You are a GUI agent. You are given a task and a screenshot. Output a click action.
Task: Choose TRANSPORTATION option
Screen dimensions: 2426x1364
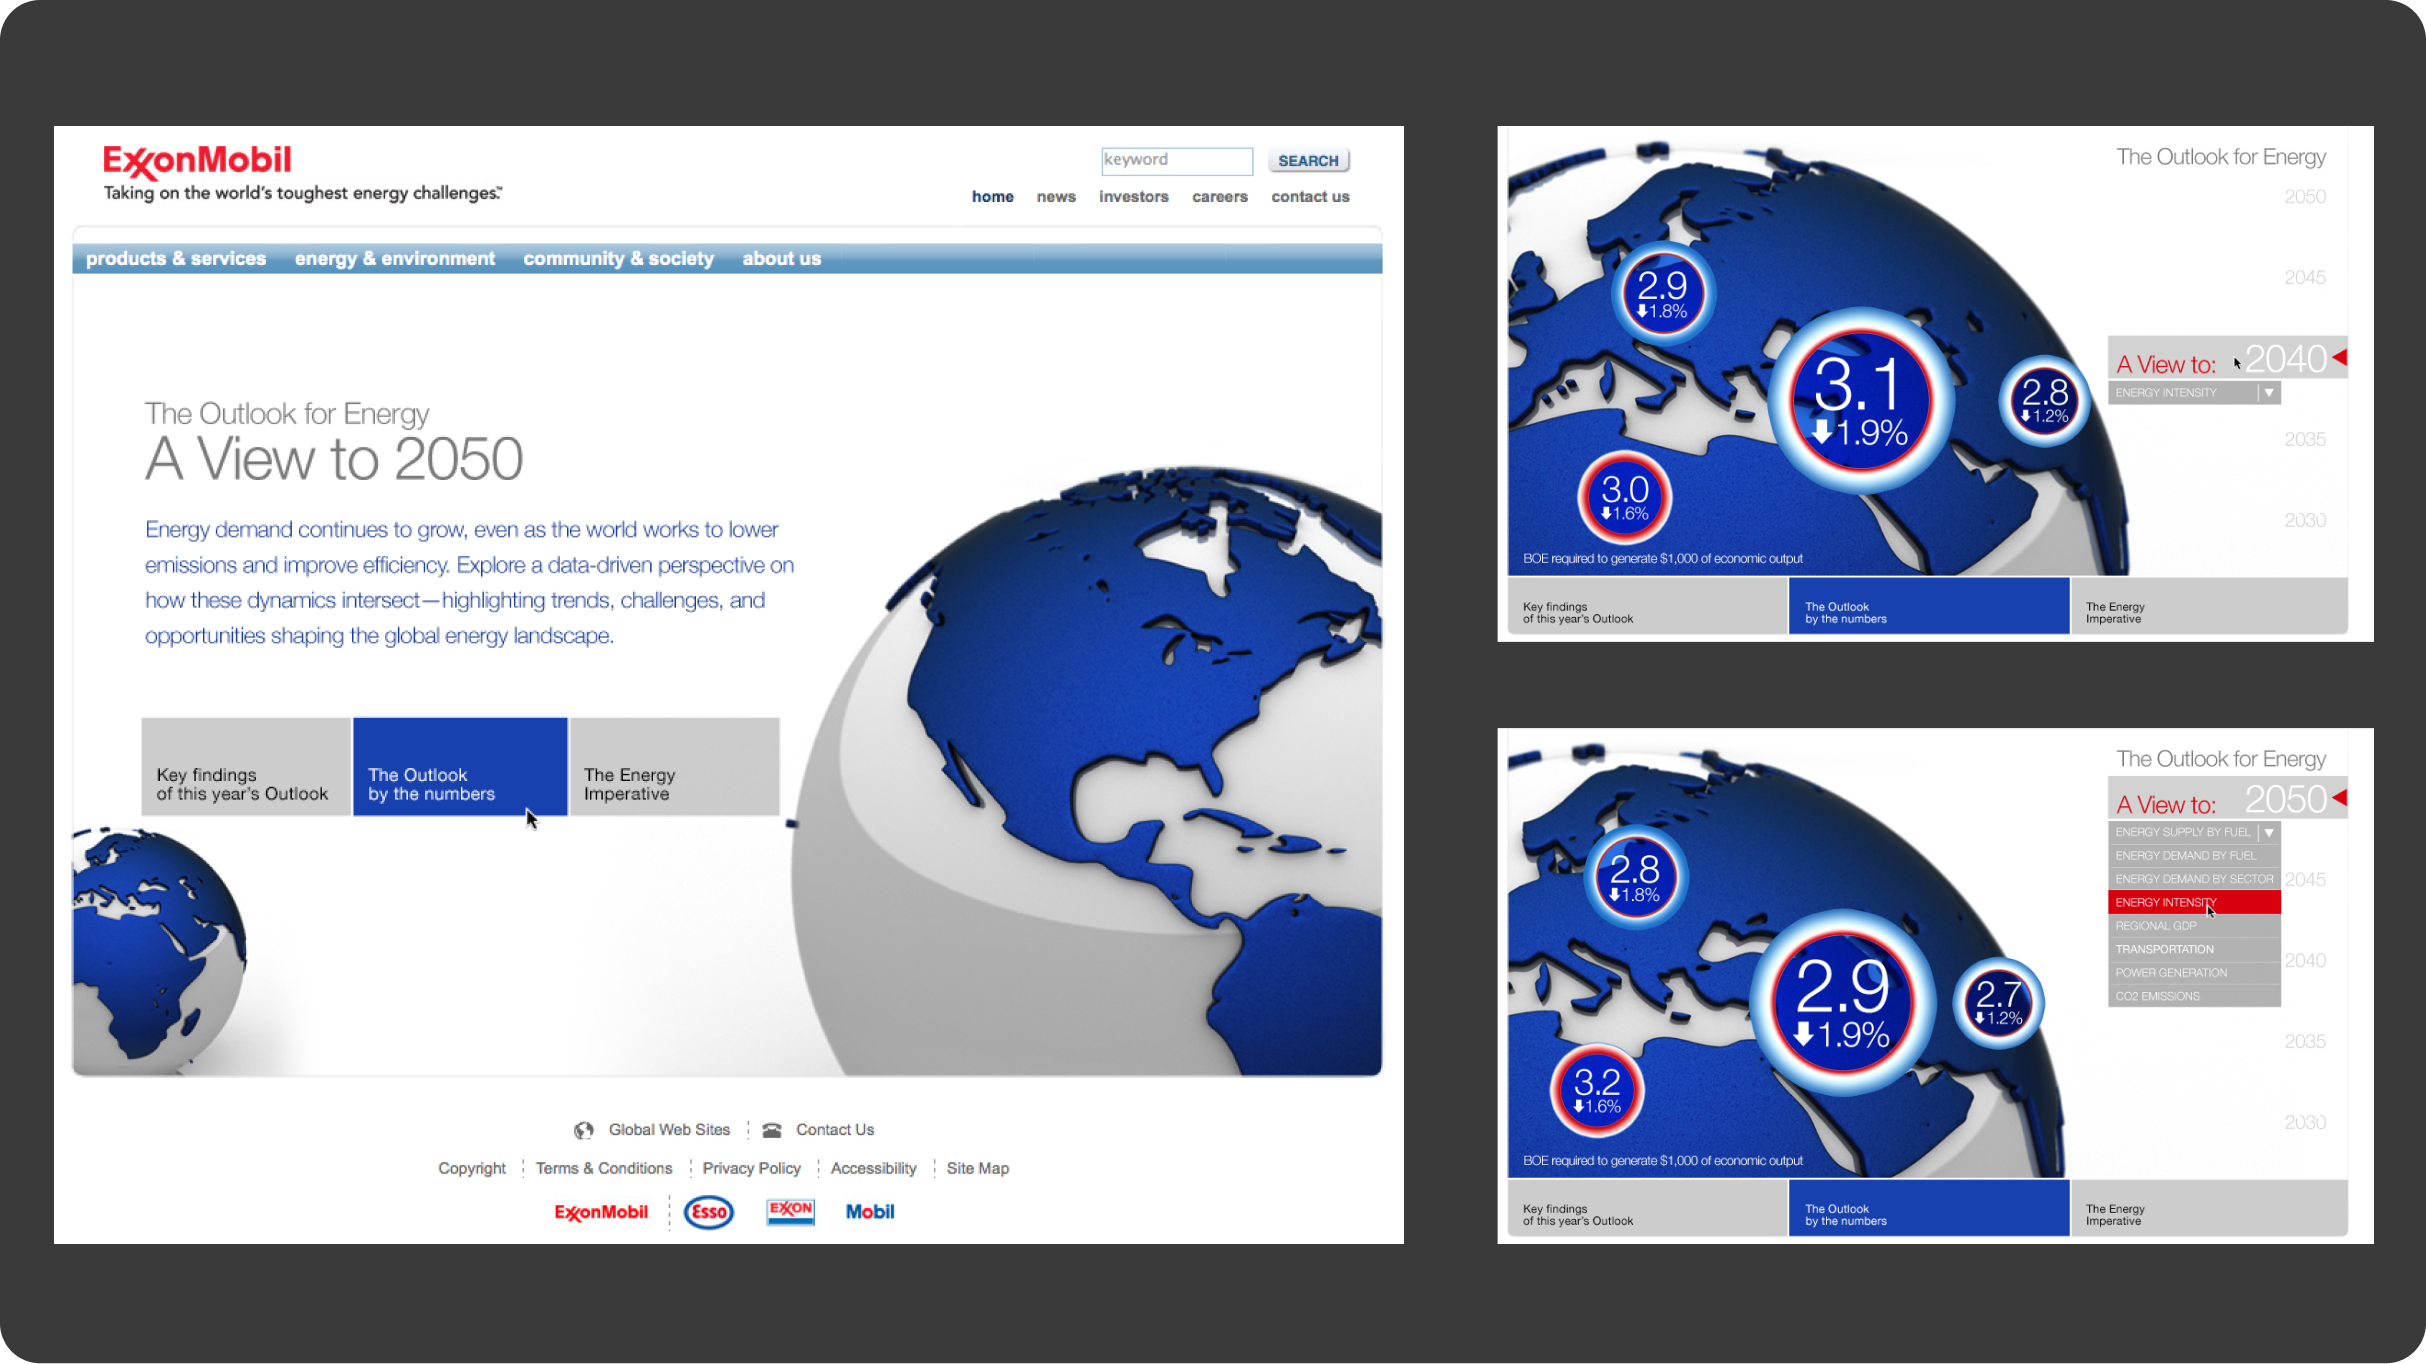(2194, 950)
